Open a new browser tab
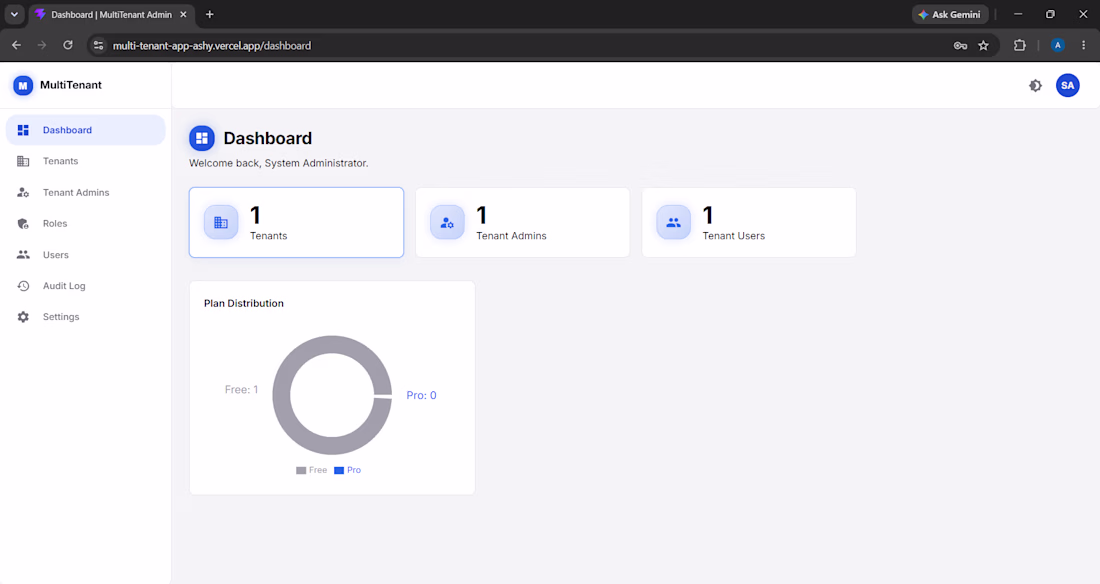The width and height of the screenshot is (1100, 584). point(209,14)
